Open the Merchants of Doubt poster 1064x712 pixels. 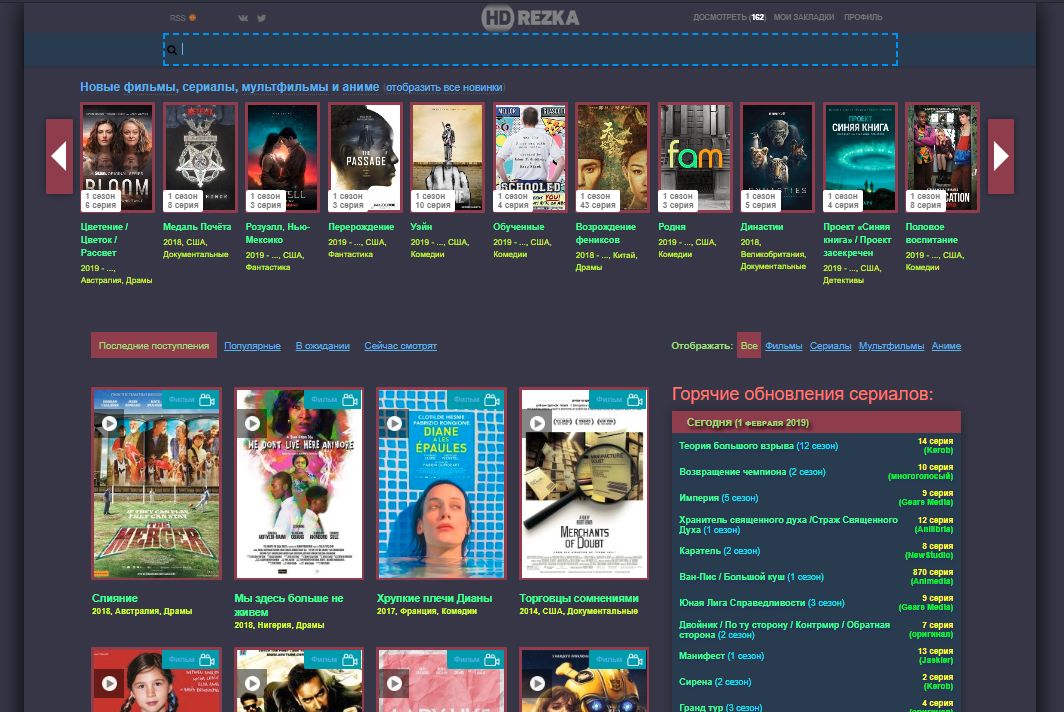(584, 483)
